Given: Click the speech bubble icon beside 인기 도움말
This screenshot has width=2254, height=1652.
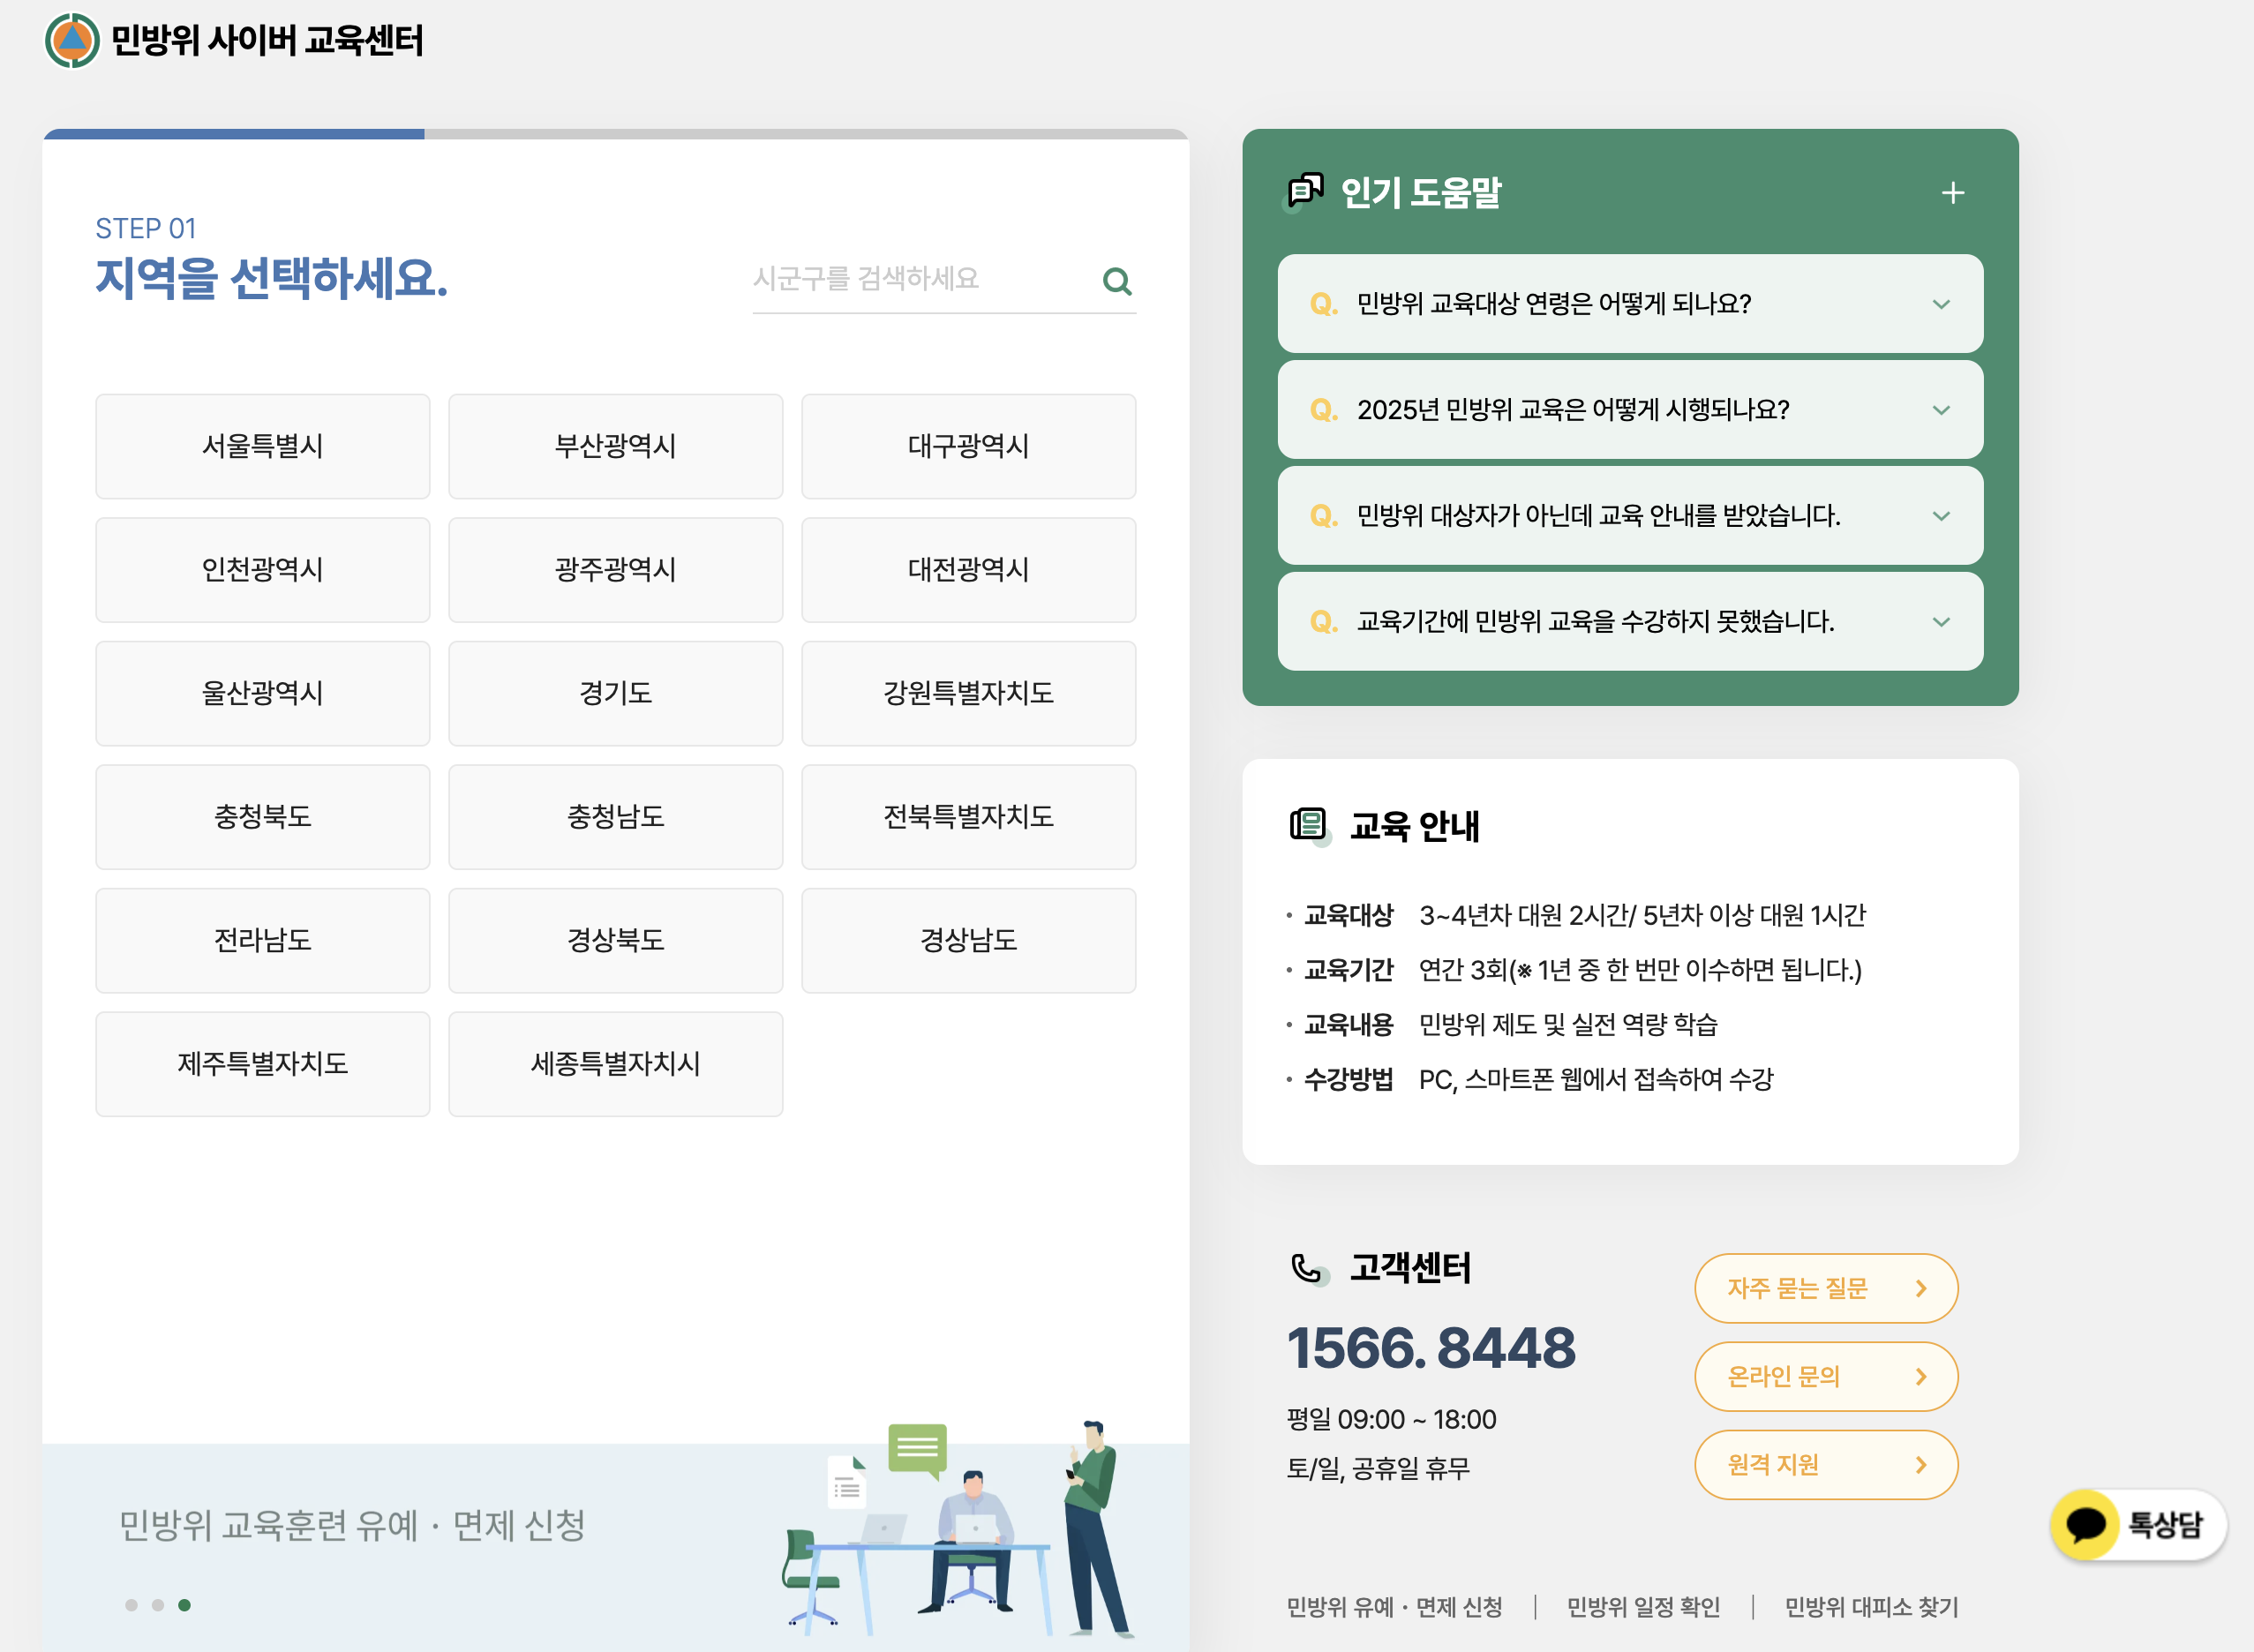Looking at the screenshot, I should (x=1305, y=191).
